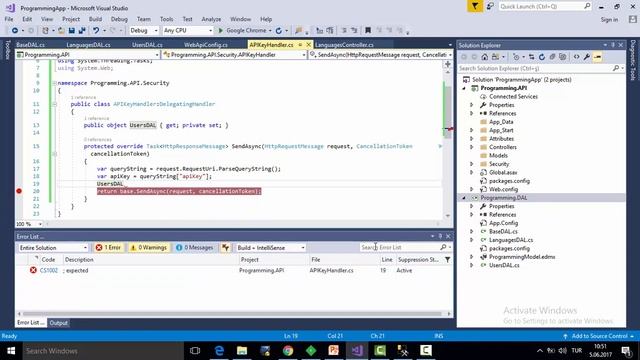The image size is (640, 360).
Task: Open the Entire Solution scope dropdown
Action: point(53,247)
